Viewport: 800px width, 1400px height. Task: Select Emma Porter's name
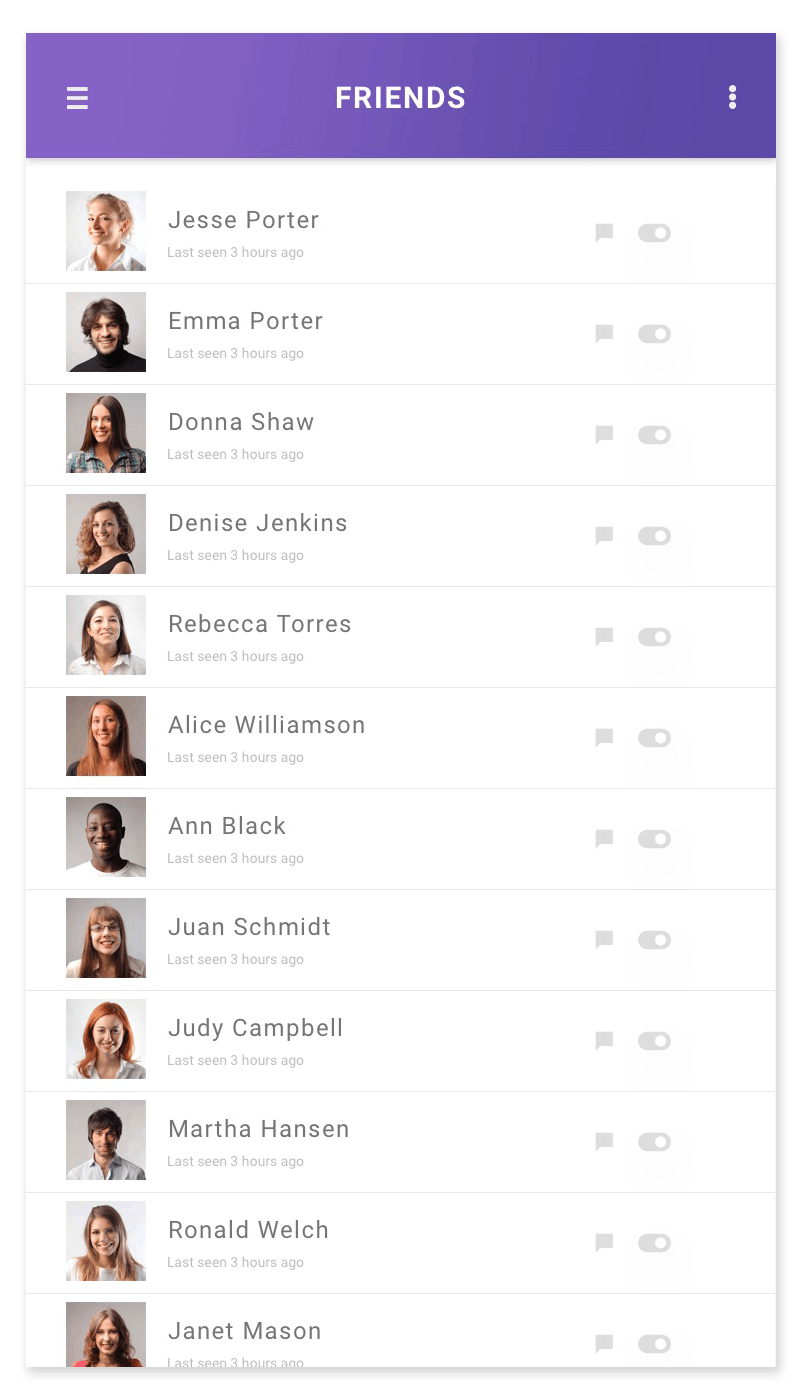pyautogui.click(x=245, y=321)
